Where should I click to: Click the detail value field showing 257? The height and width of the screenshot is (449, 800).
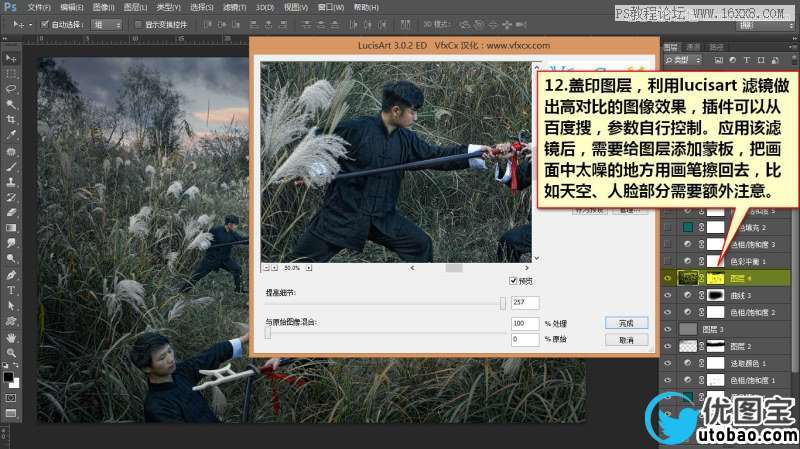tap(525, 303)
